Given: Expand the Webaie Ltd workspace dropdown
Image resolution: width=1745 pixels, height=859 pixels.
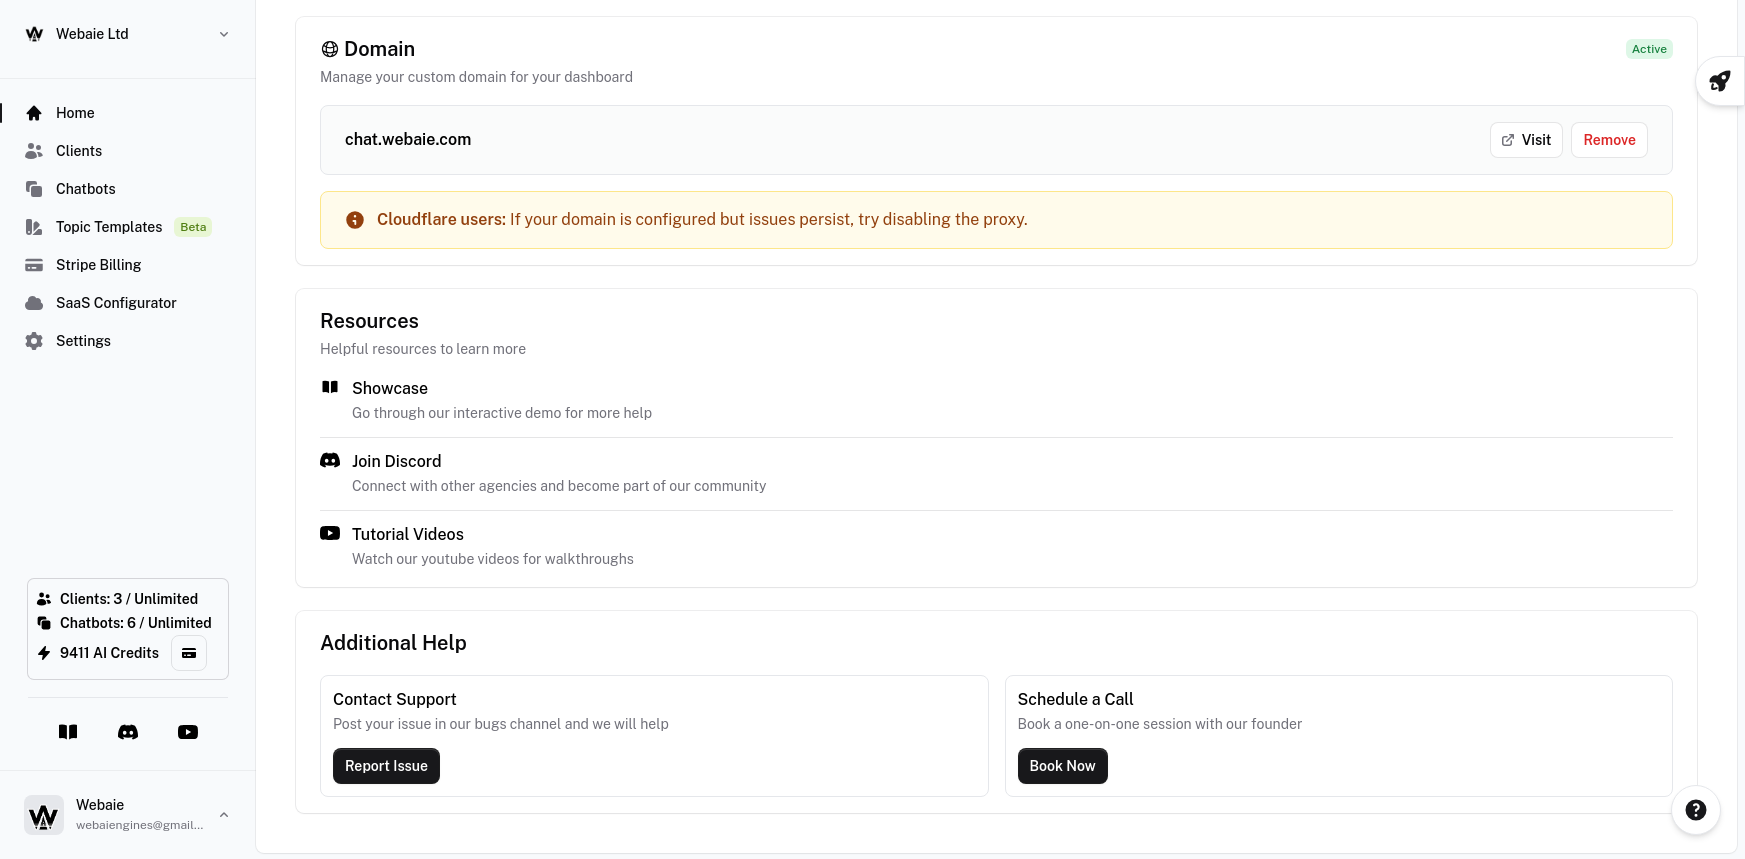Looking at the screenshot, I should tap(224, 34).
